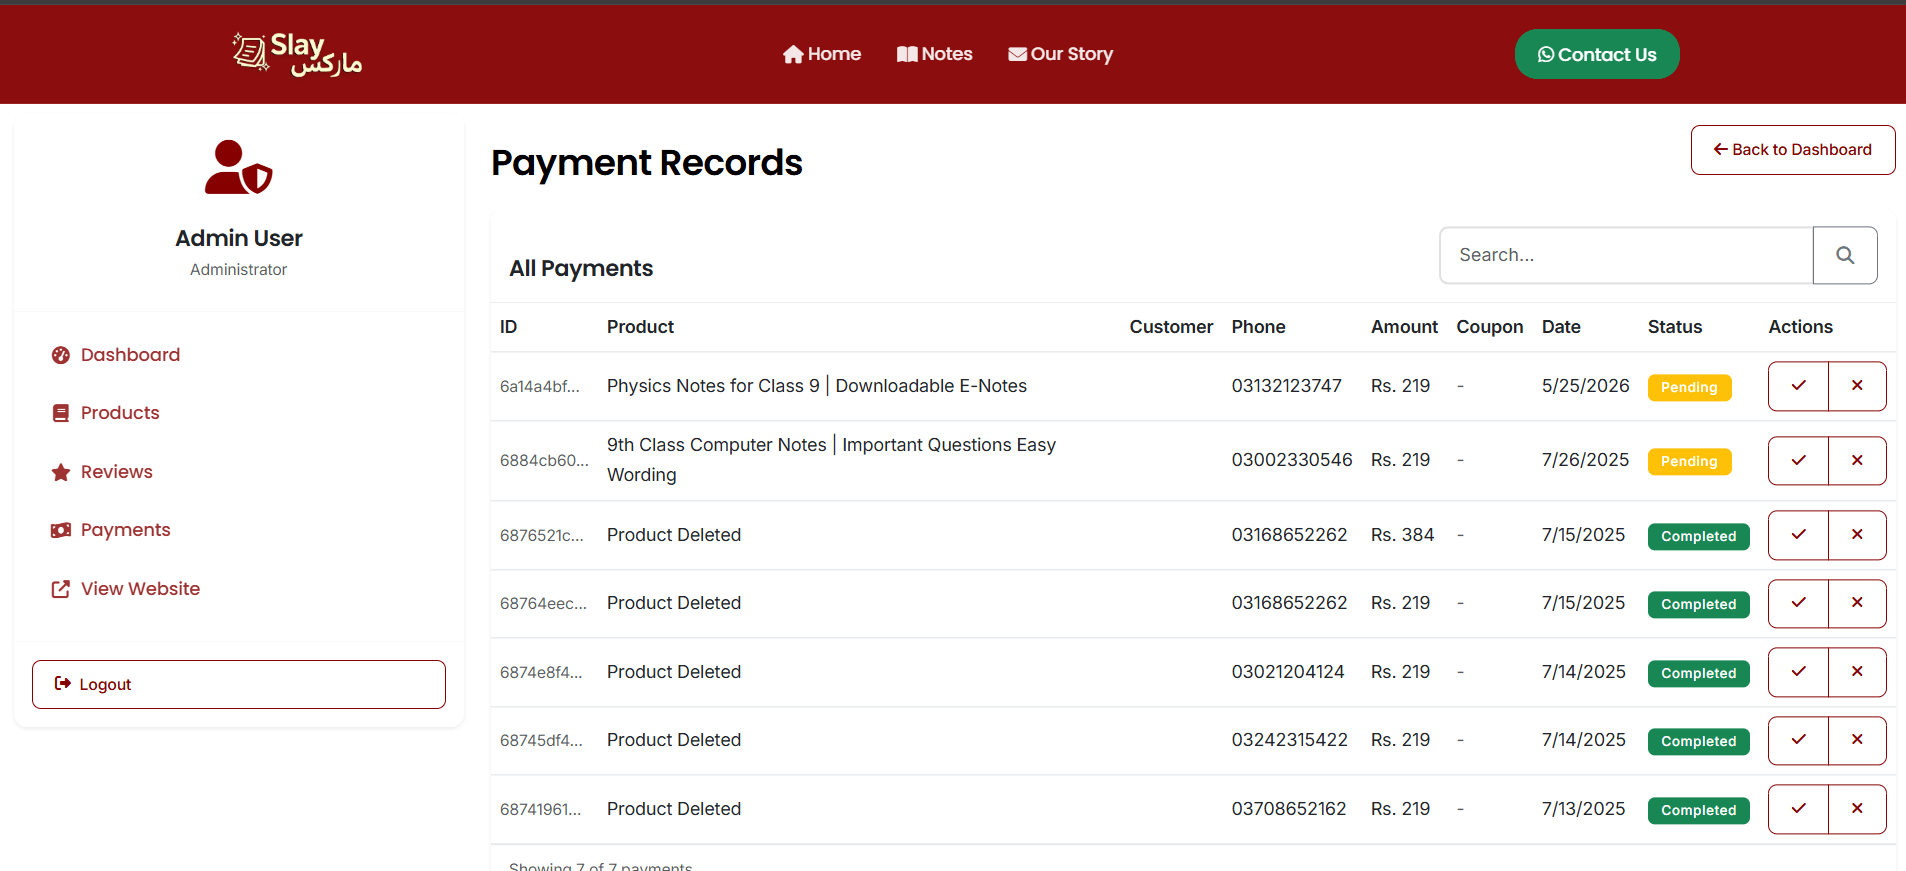
Task: Focus the payments Search field
Action: click(1626, 255)
